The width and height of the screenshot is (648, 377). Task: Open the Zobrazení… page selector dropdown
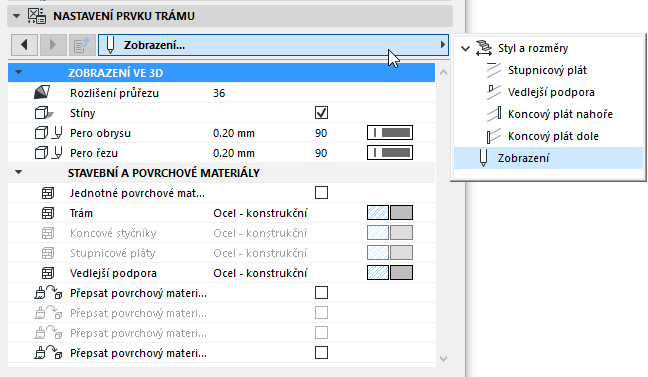pos(273,45)
